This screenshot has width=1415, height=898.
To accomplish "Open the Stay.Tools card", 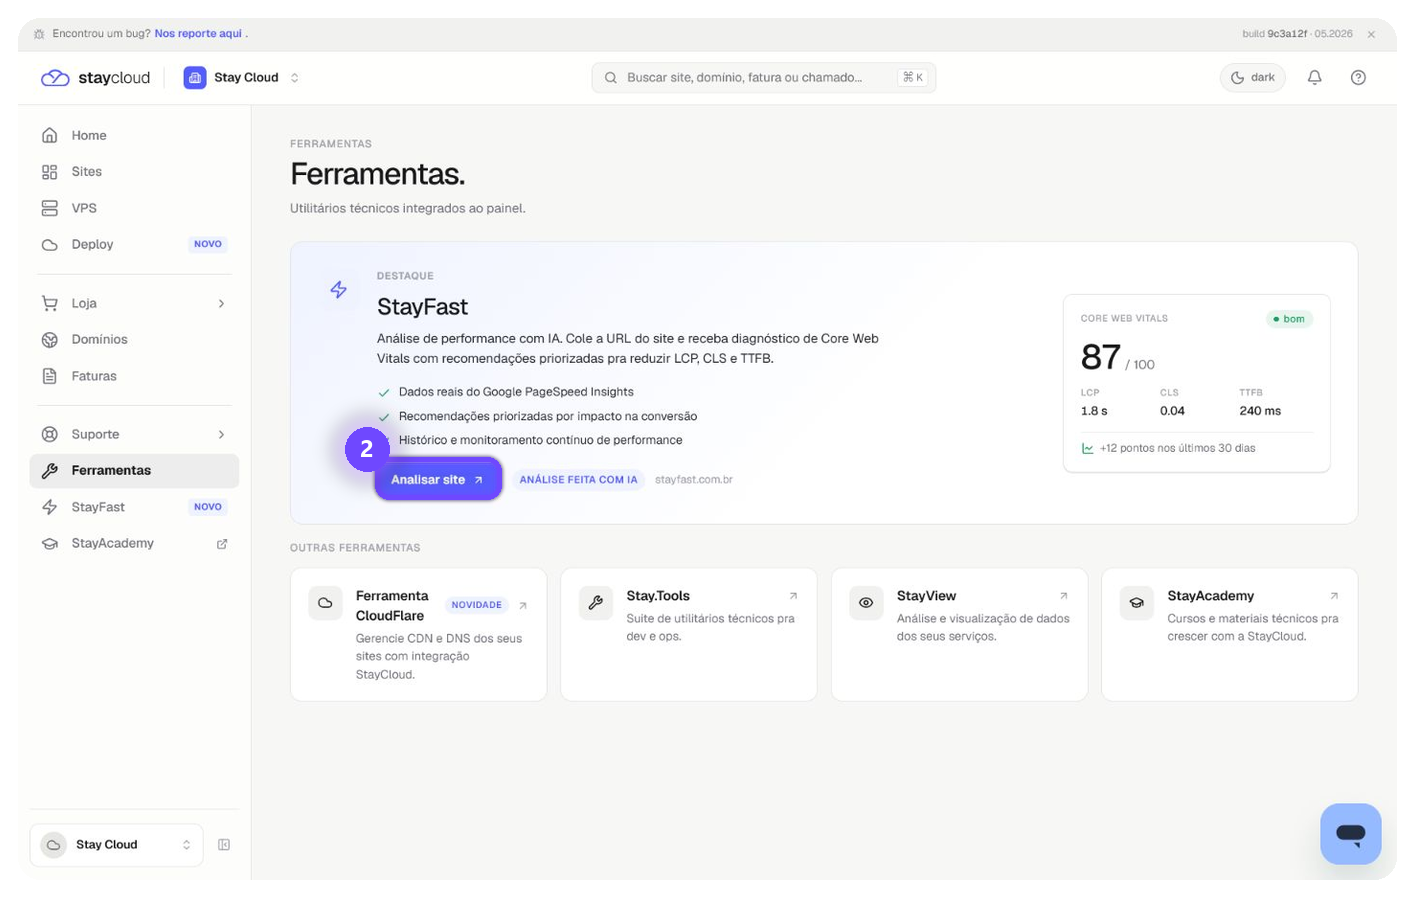I will pyautogui.click(x=689, y=635).
